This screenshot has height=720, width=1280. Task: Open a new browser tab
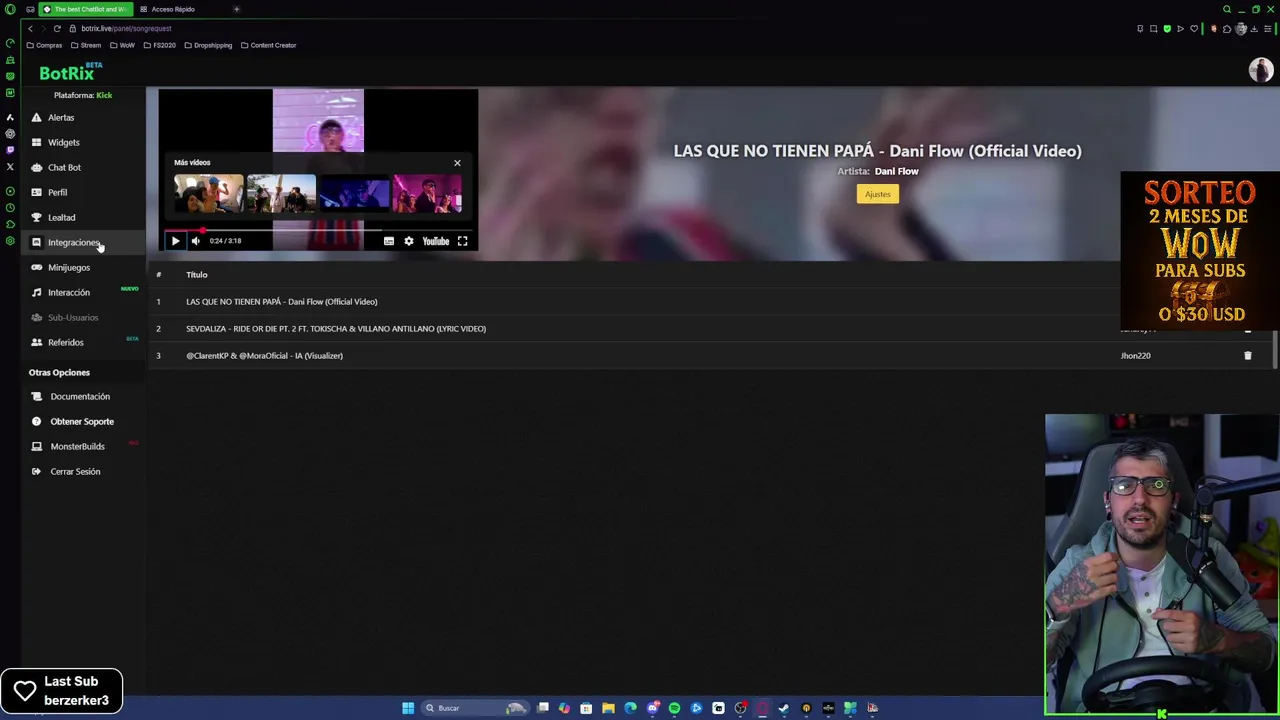(x=236, y=9)
